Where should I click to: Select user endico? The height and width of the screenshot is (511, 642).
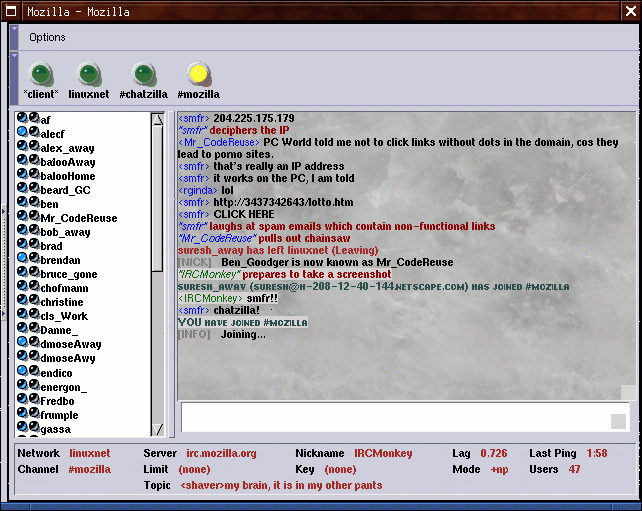57,373
